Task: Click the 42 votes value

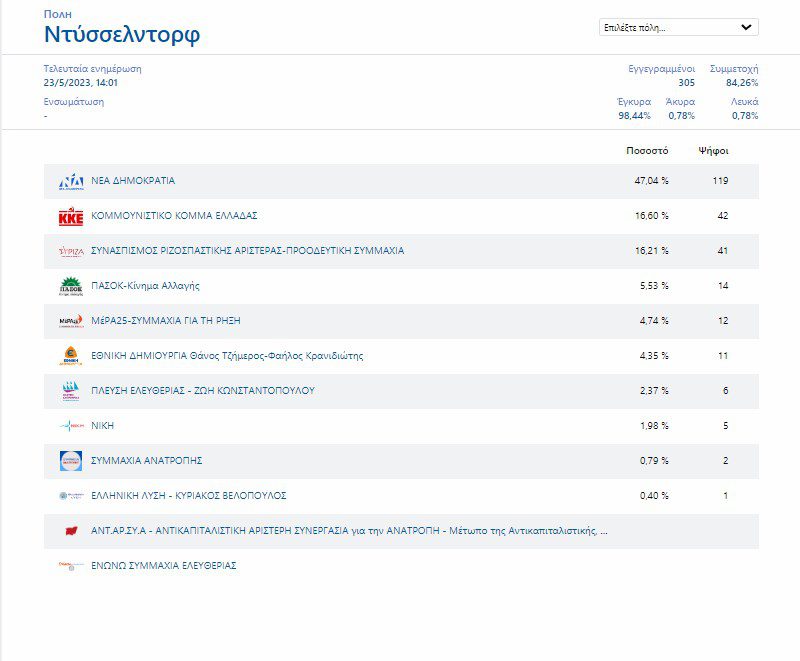Action: point(723,216)
